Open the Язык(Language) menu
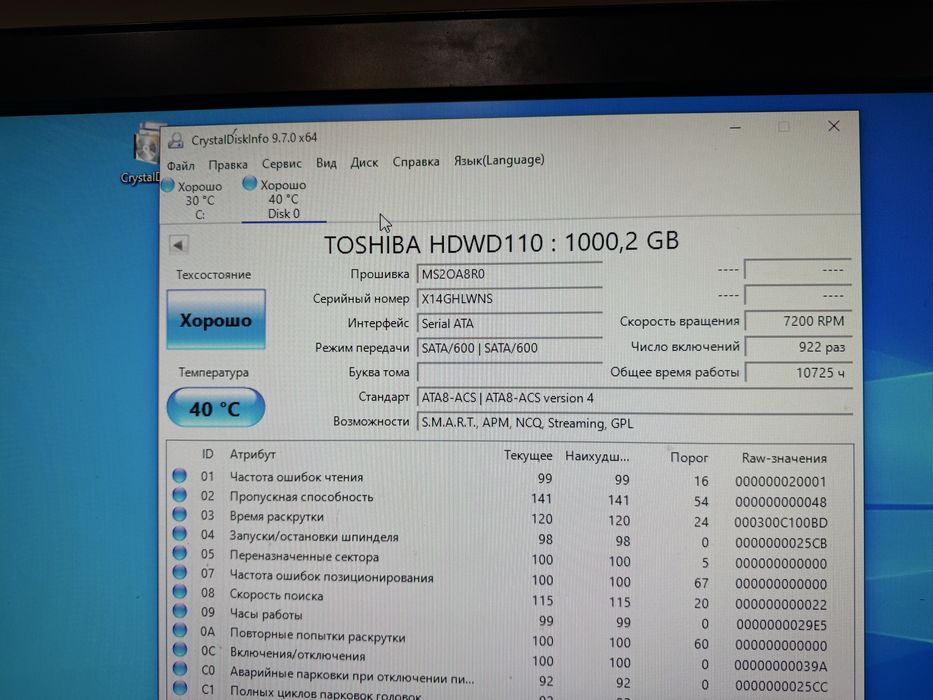This screenshot has width=933, height=700. [x=499, y=160]
